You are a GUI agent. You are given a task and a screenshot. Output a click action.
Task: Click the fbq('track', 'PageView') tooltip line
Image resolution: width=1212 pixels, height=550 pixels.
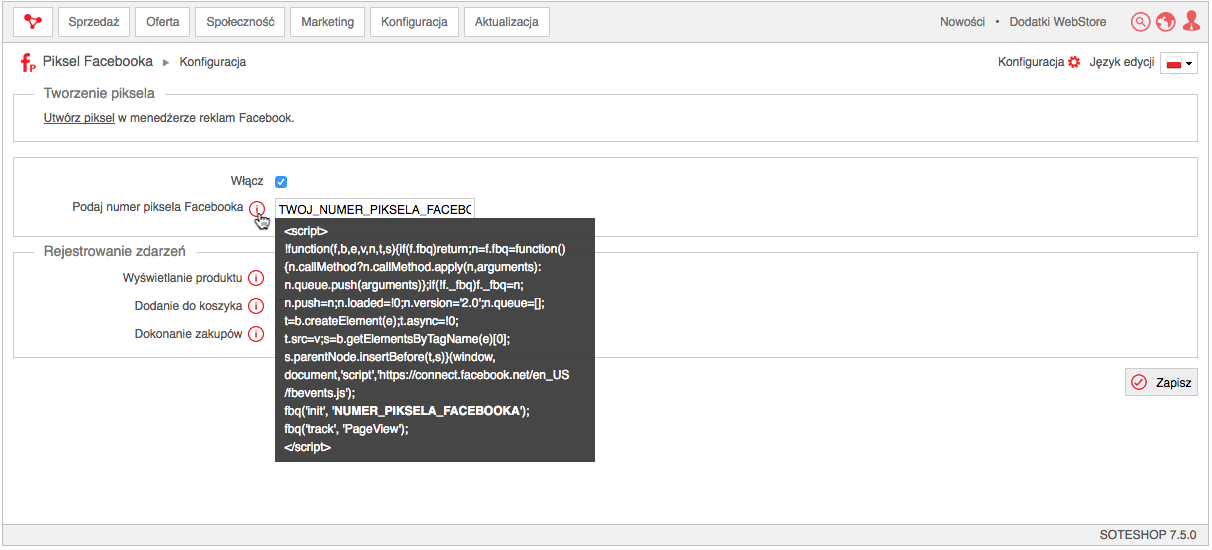pos(347,429)
